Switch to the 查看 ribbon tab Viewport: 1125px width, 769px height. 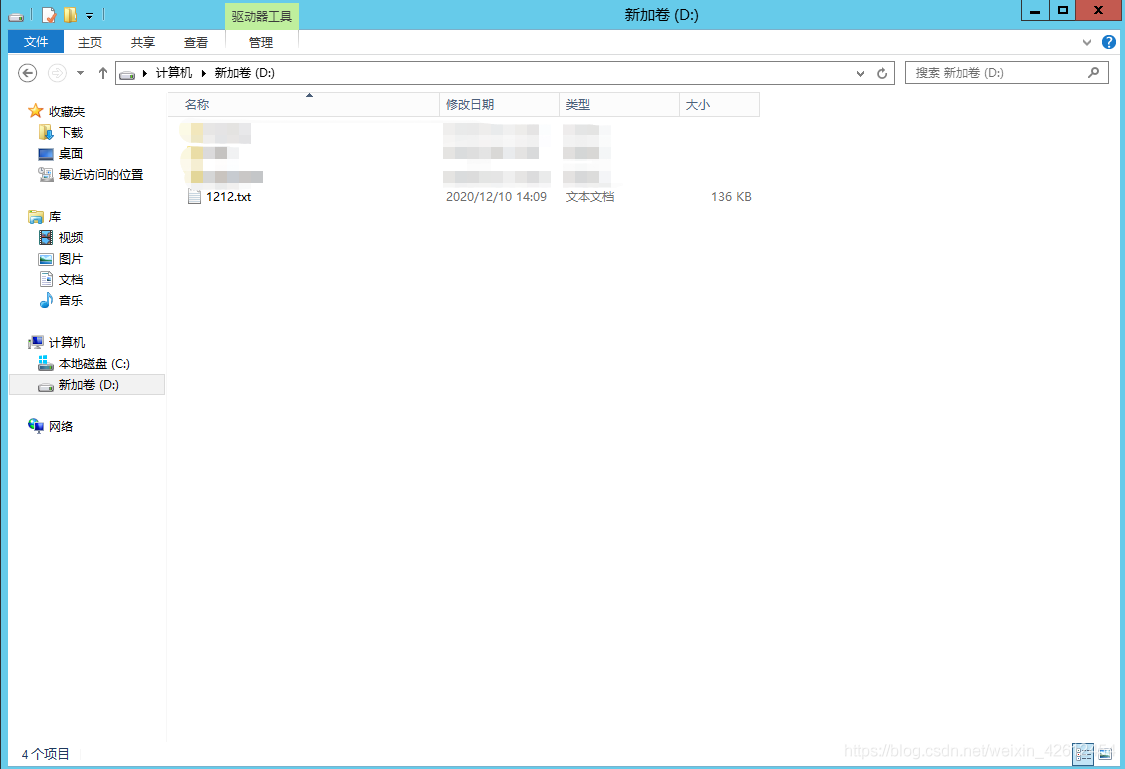point(196,42)
